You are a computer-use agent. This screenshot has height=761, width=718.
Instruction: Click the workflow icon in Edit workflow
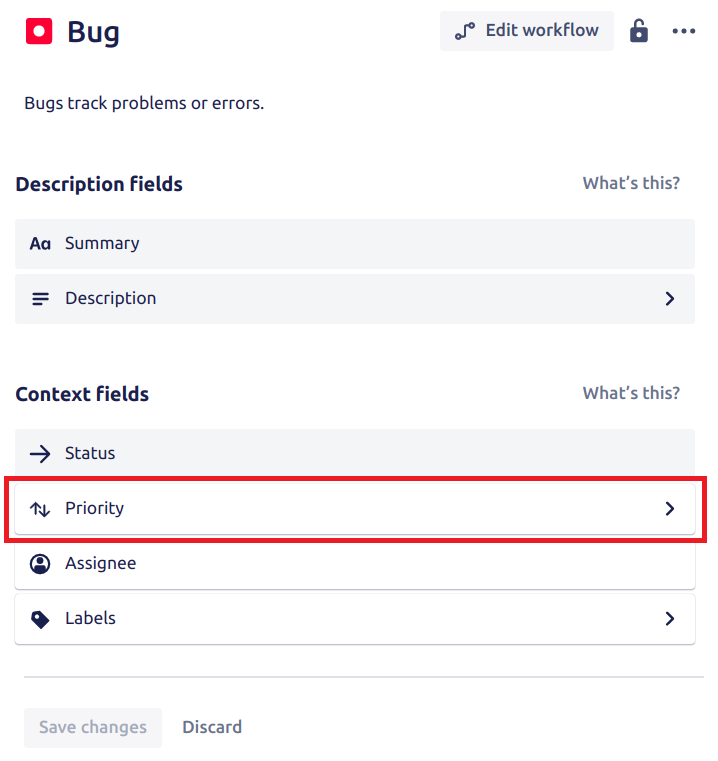465,31
